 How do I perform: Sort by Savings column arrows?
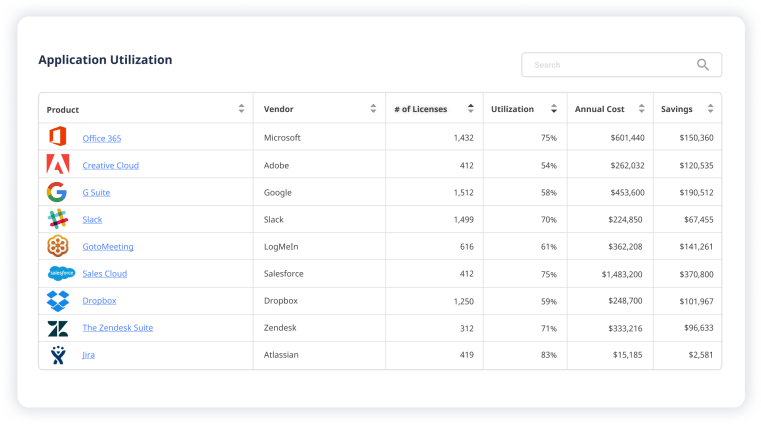tap(710, 109)
